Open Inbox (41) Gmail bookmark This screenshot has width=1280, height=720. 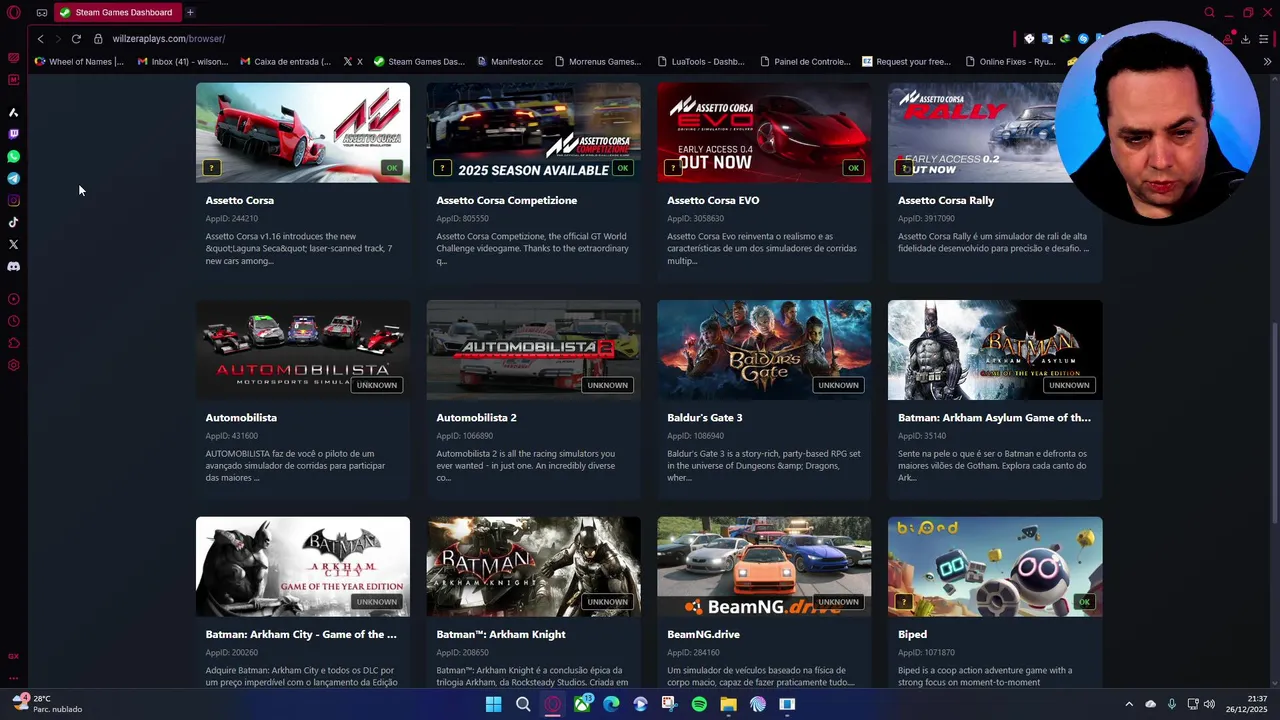tap(182, 61)
